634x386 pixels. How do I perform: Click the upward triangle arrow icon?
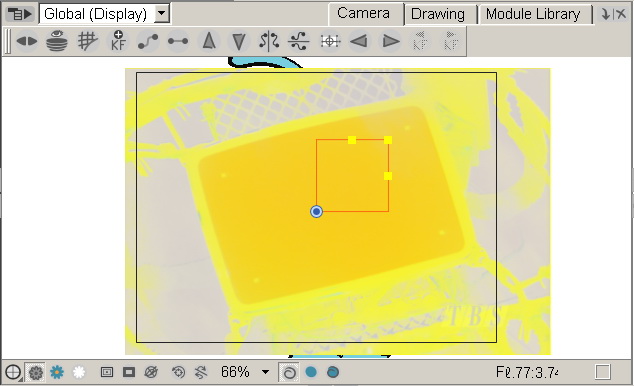209,41
